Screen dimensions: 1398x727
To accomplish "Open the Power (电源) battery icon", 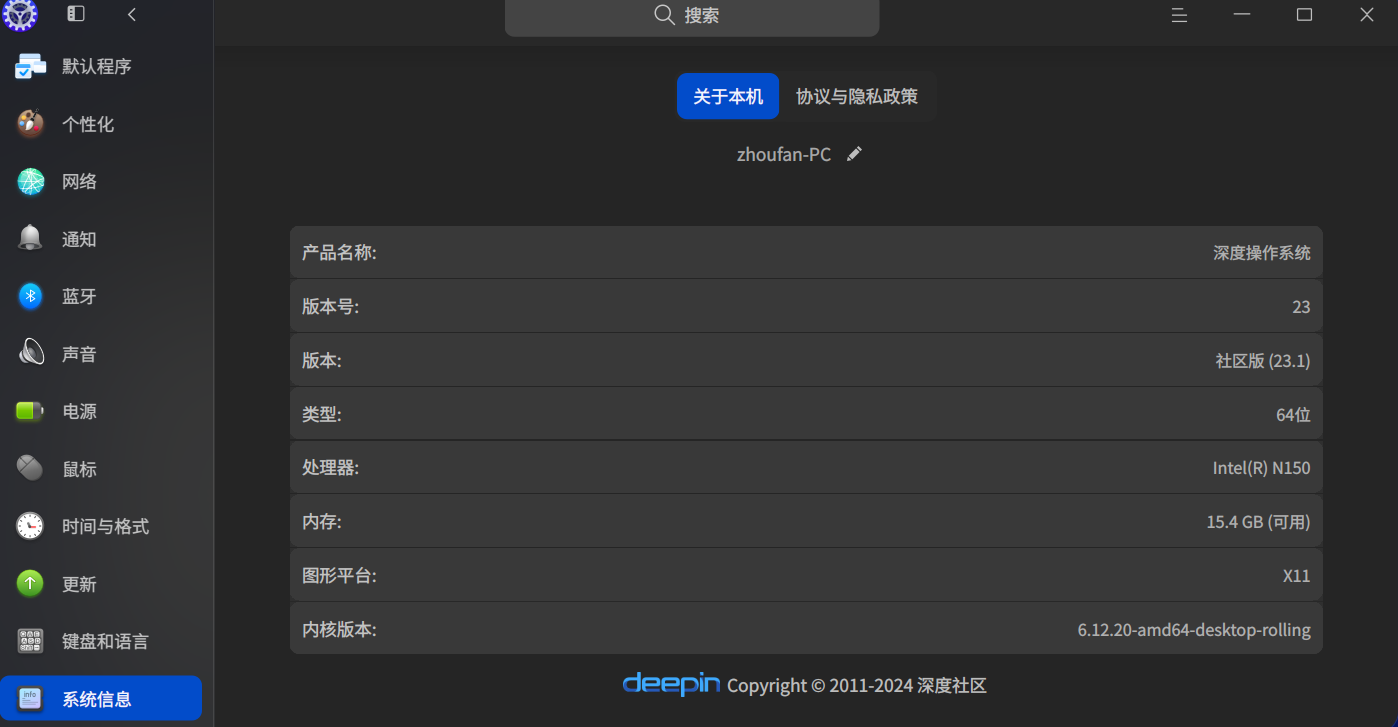I will pos(30,411).
